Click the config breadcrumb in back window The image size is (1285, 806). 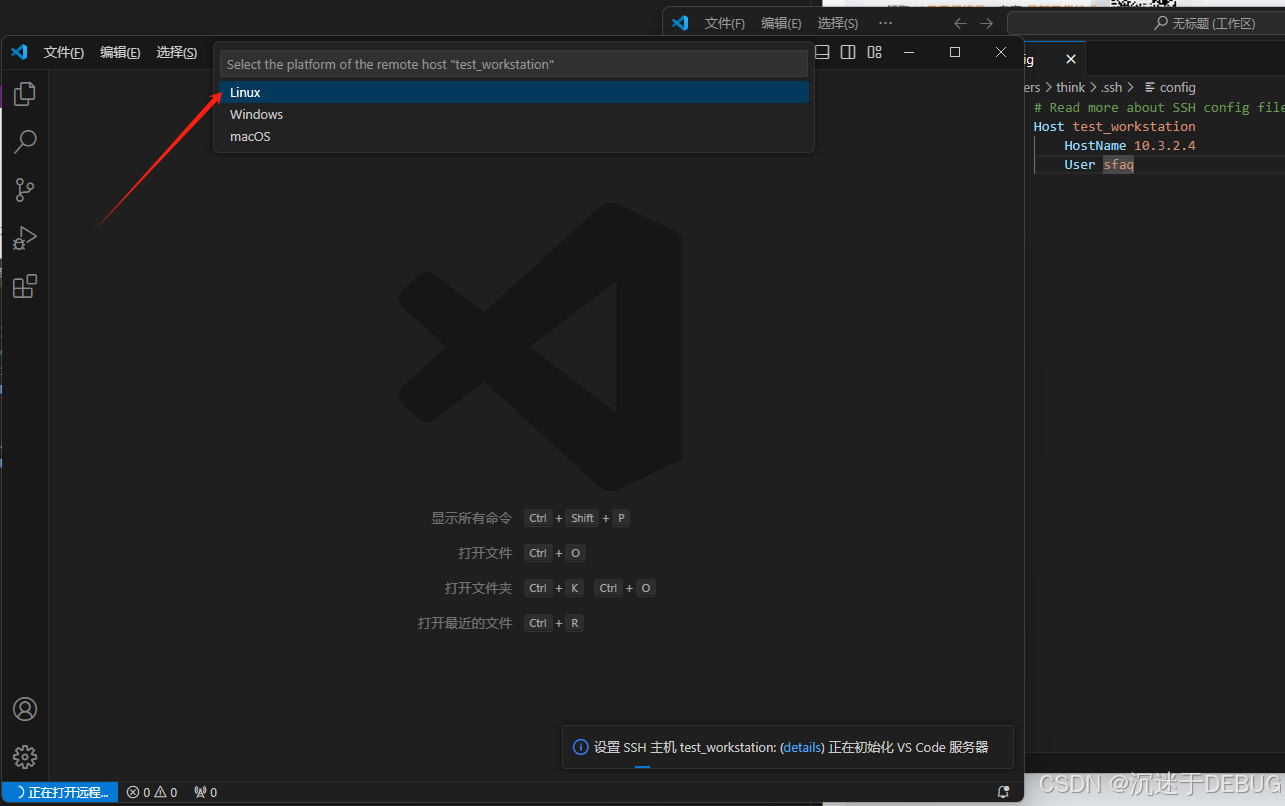1170,87
